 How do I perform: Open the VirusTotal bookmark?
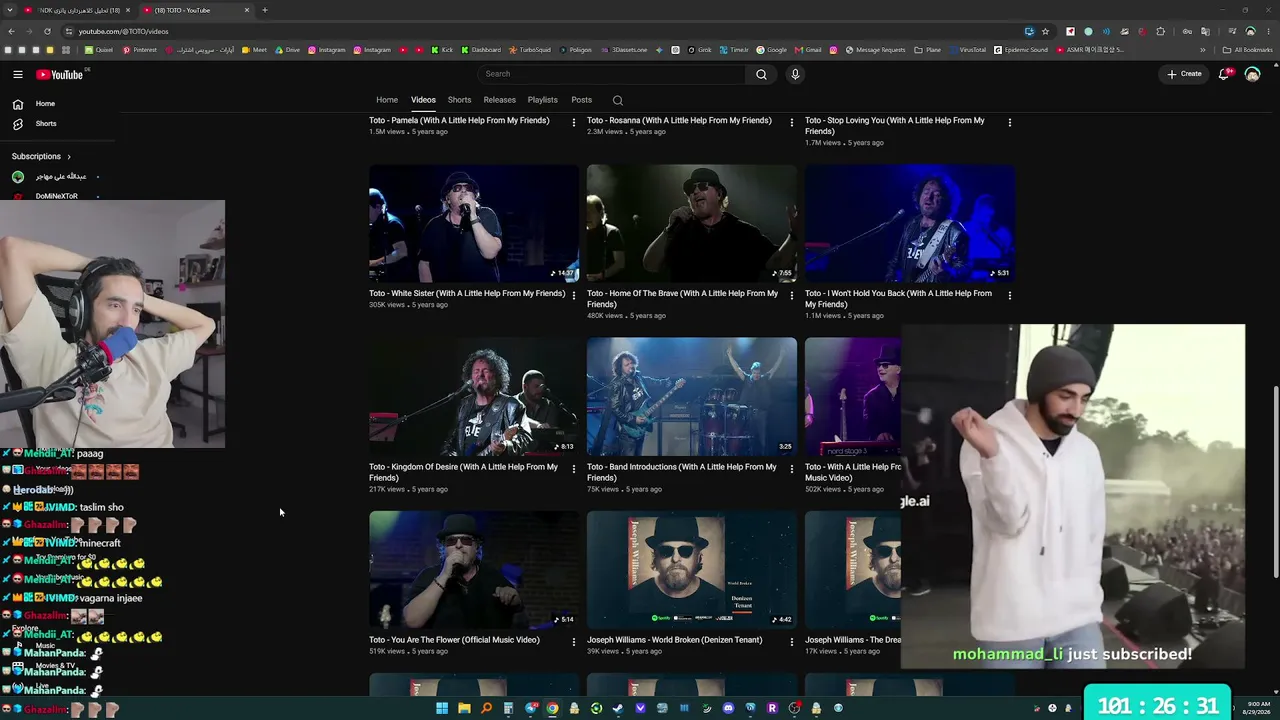pyautogui.click(x=967, y=50)
